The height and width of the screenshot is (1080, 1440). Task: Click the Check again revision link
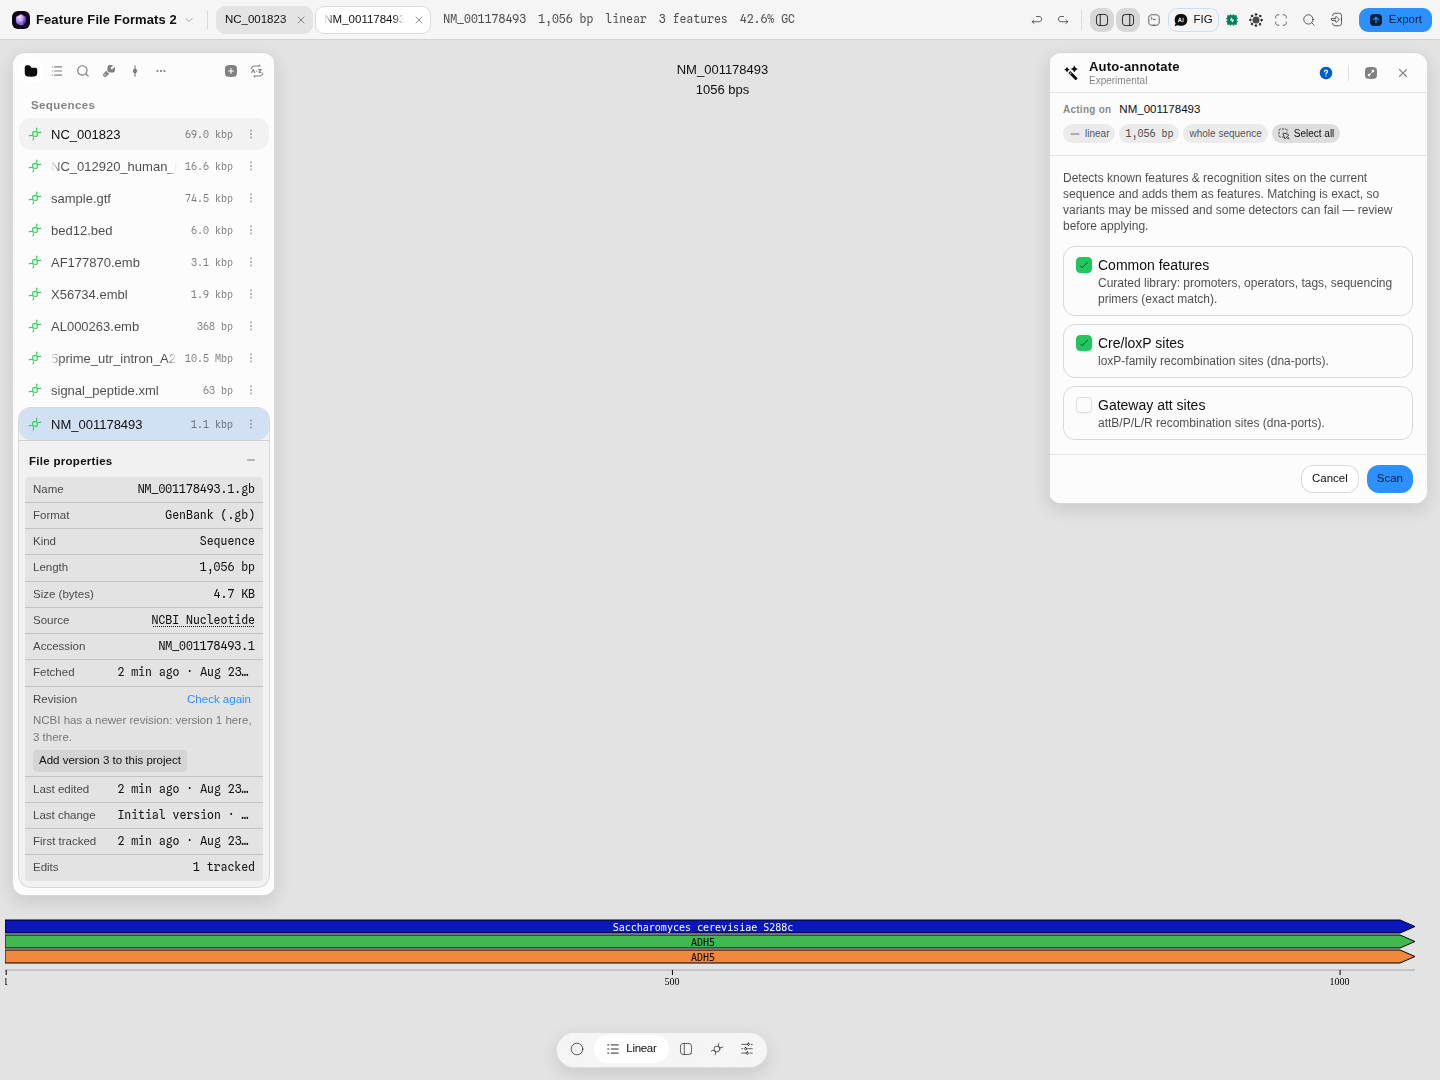219,699
